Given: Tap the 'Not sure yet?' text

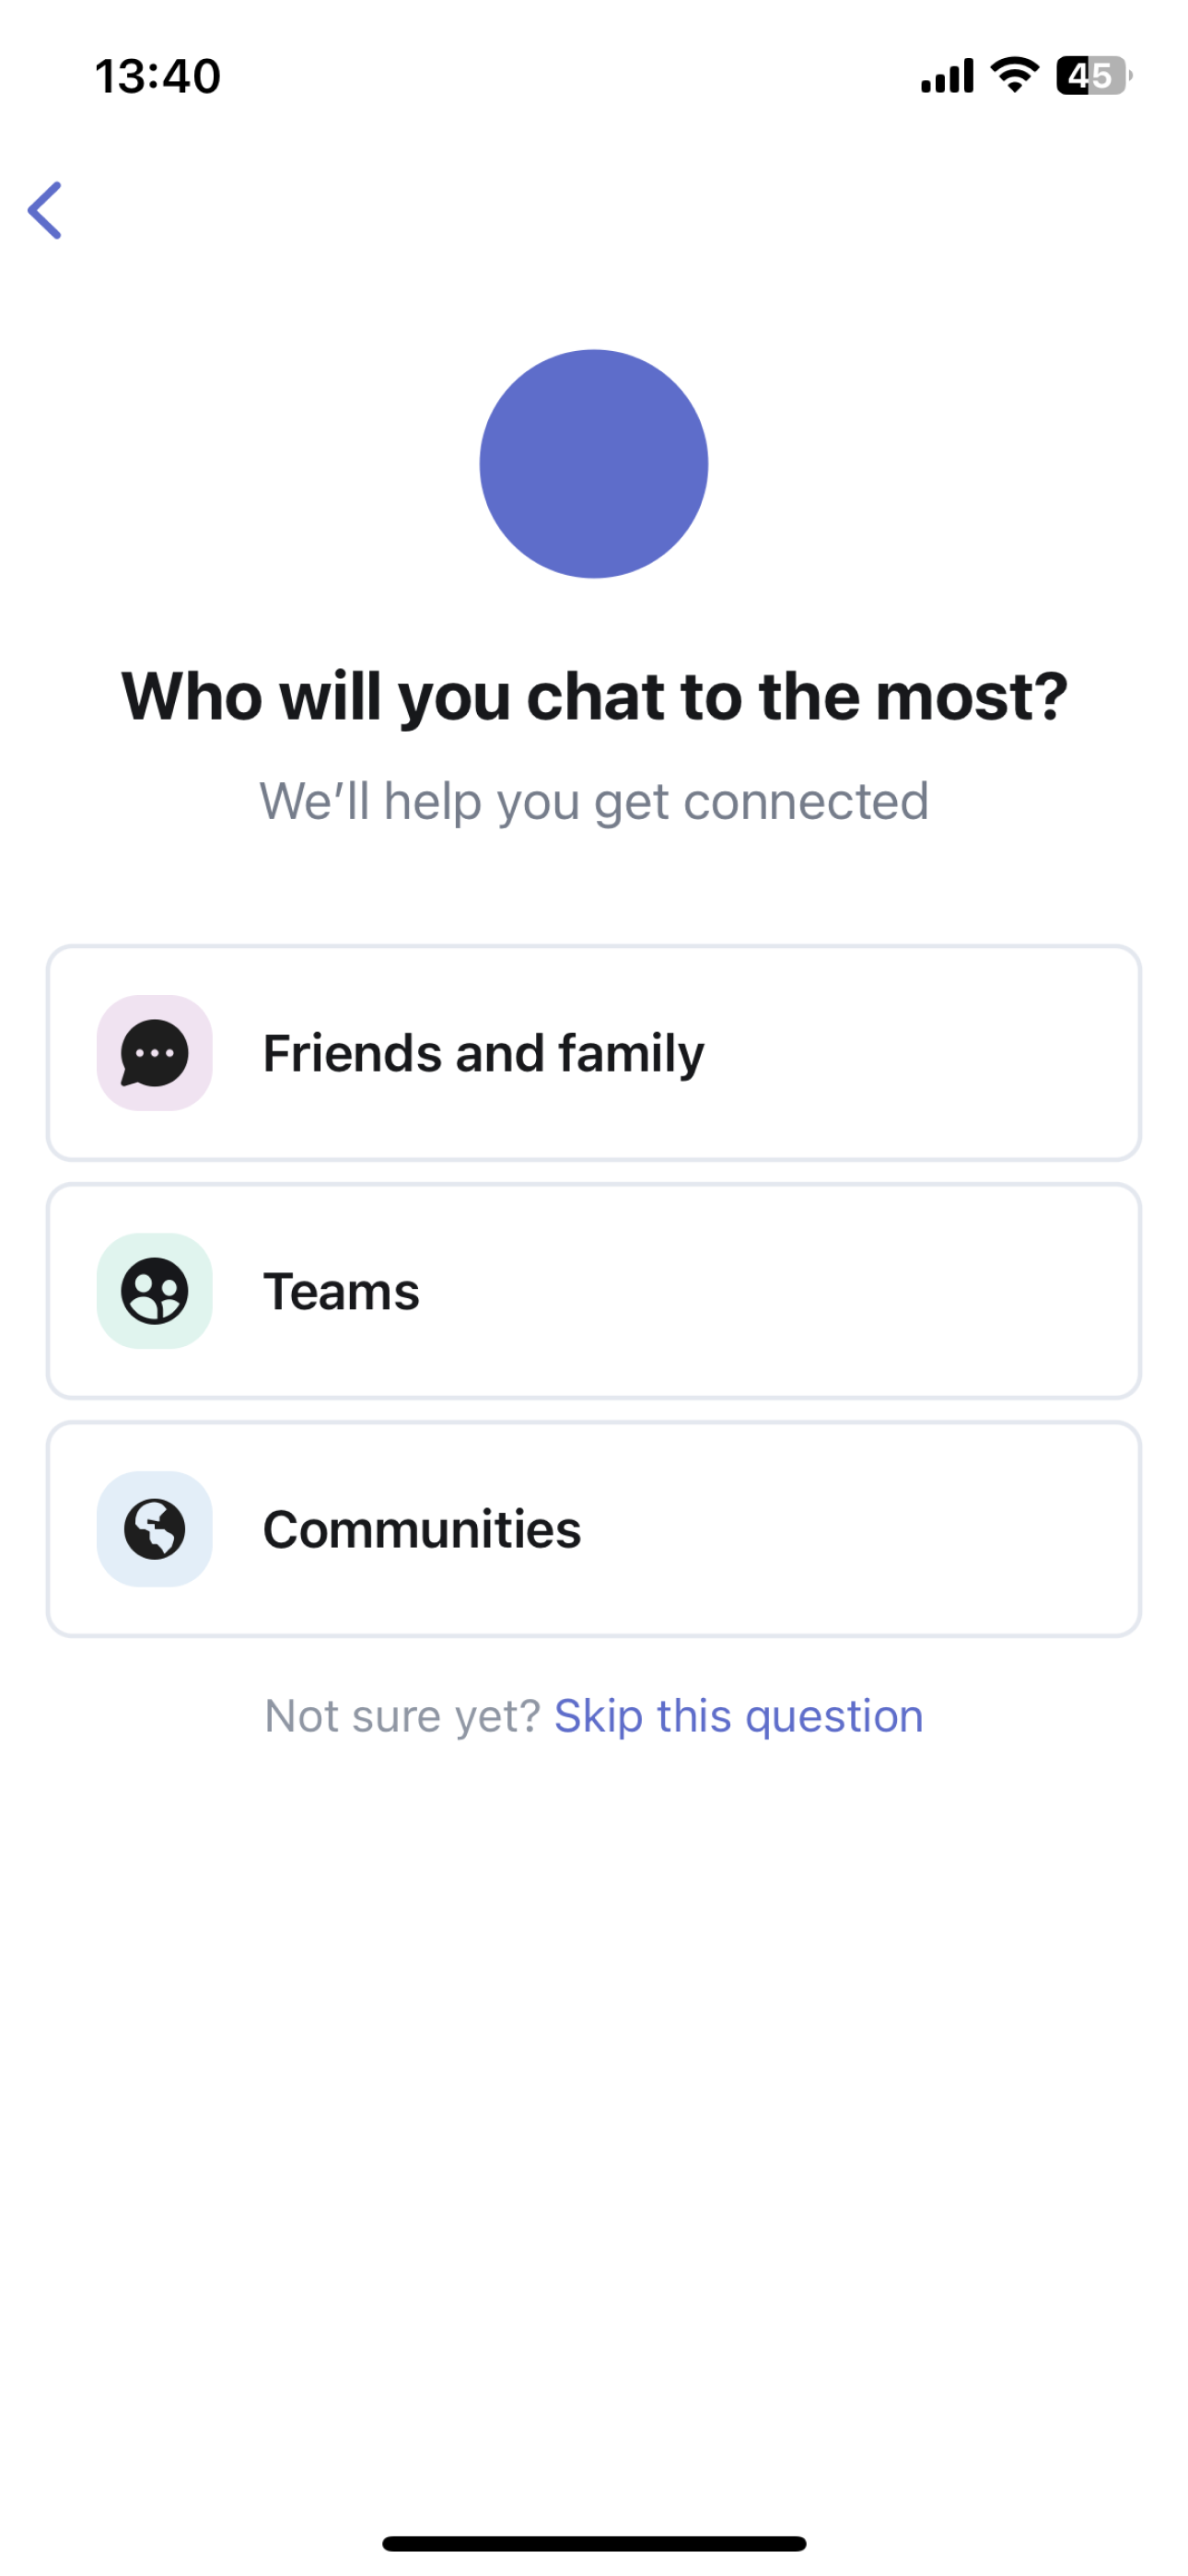Looking at the screenshot, I should 403,1716.
